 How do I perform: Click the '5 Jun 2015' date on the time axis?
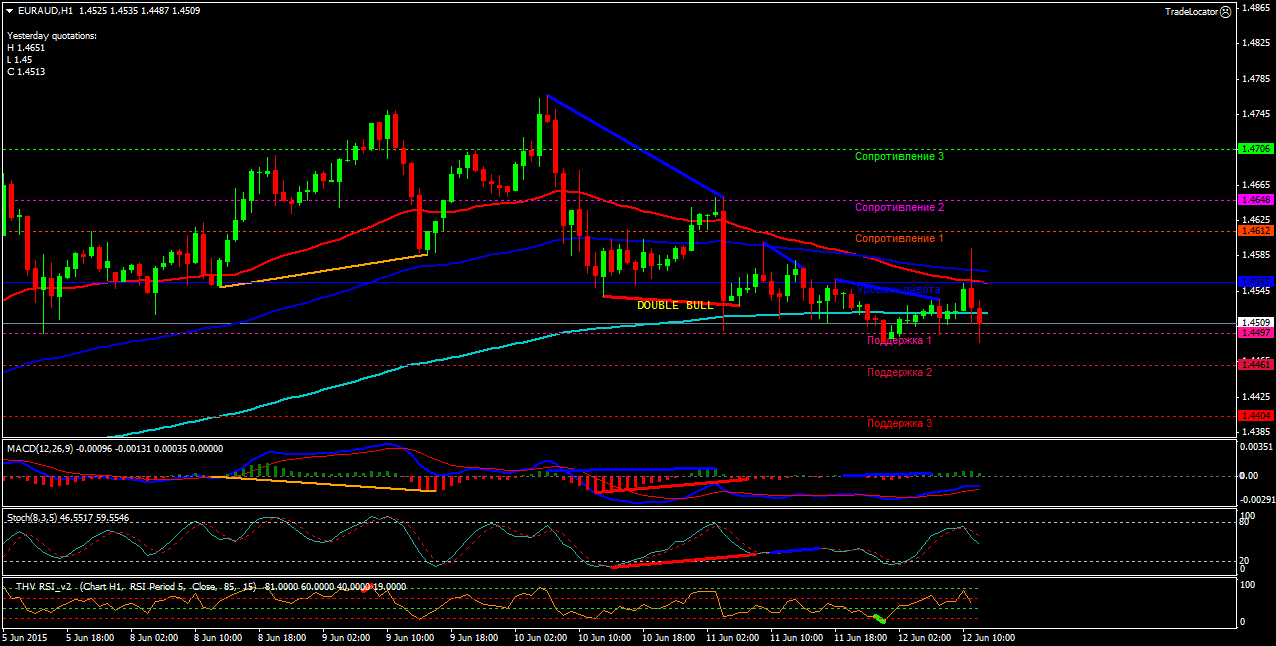point(23,636)
